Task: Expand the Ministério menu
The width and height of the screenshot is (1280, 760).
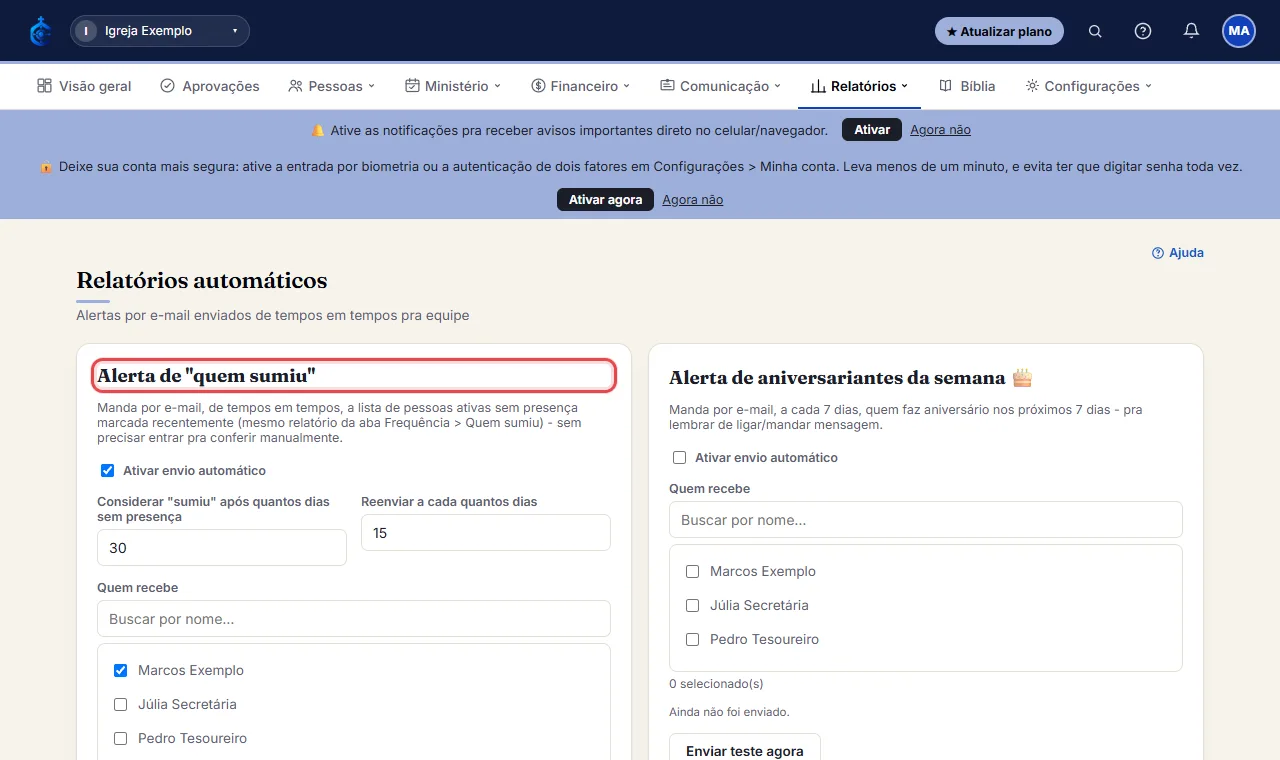Action: pos(453,86)
